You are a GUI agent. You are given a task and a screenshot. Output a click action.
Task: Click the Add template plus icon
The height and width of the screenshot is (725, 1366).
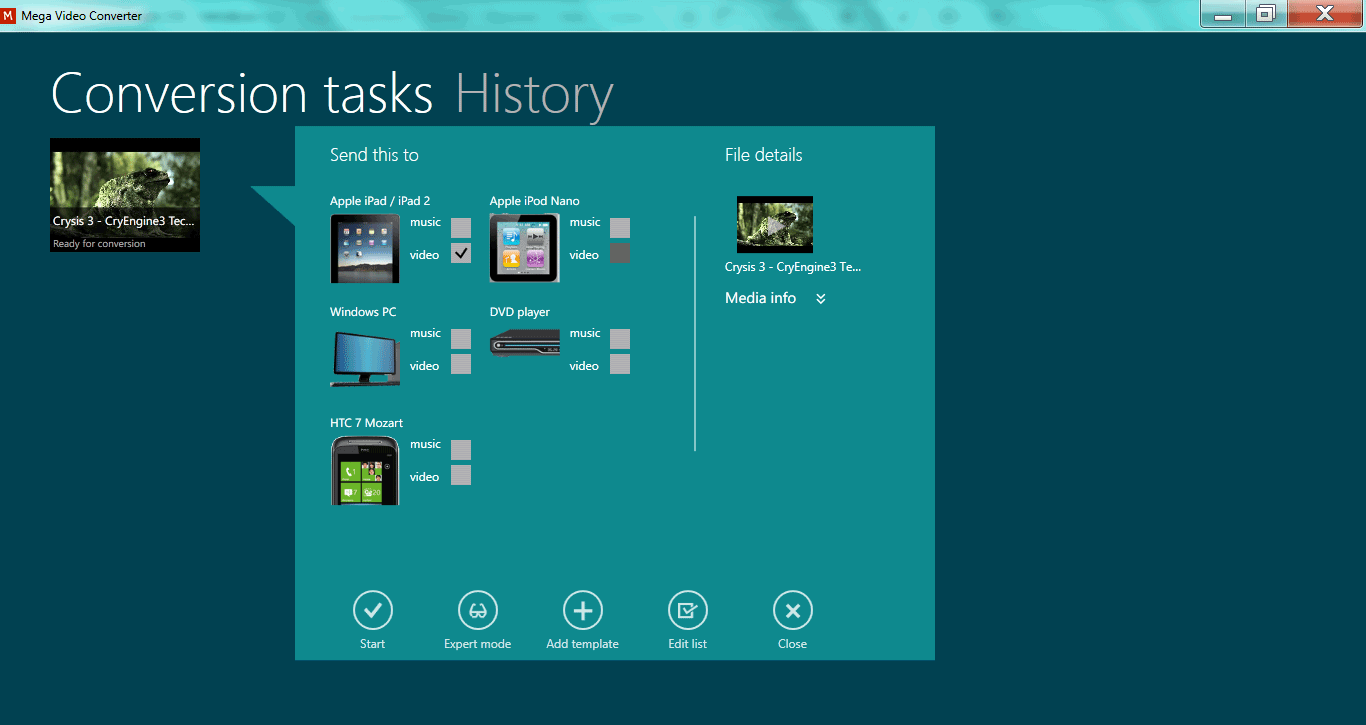click(x=583, y=610)
